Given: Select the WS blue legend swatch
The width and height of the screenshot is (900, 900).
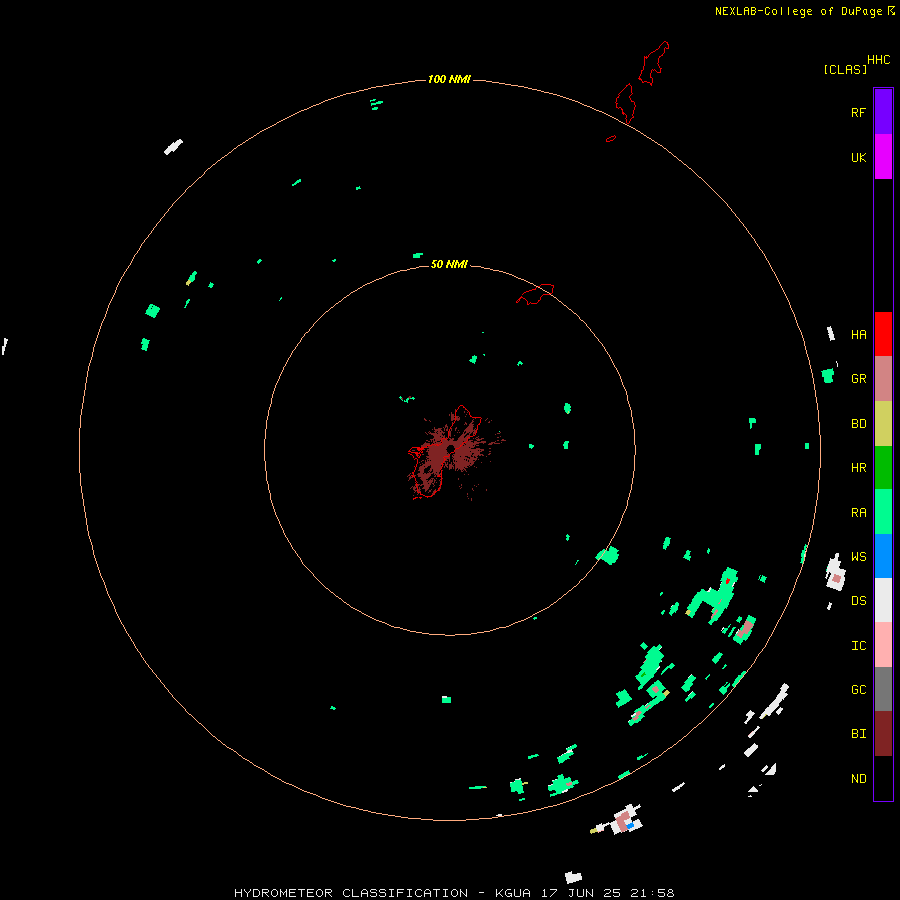Looking at the screenshot, I should (x=883, y=556).
